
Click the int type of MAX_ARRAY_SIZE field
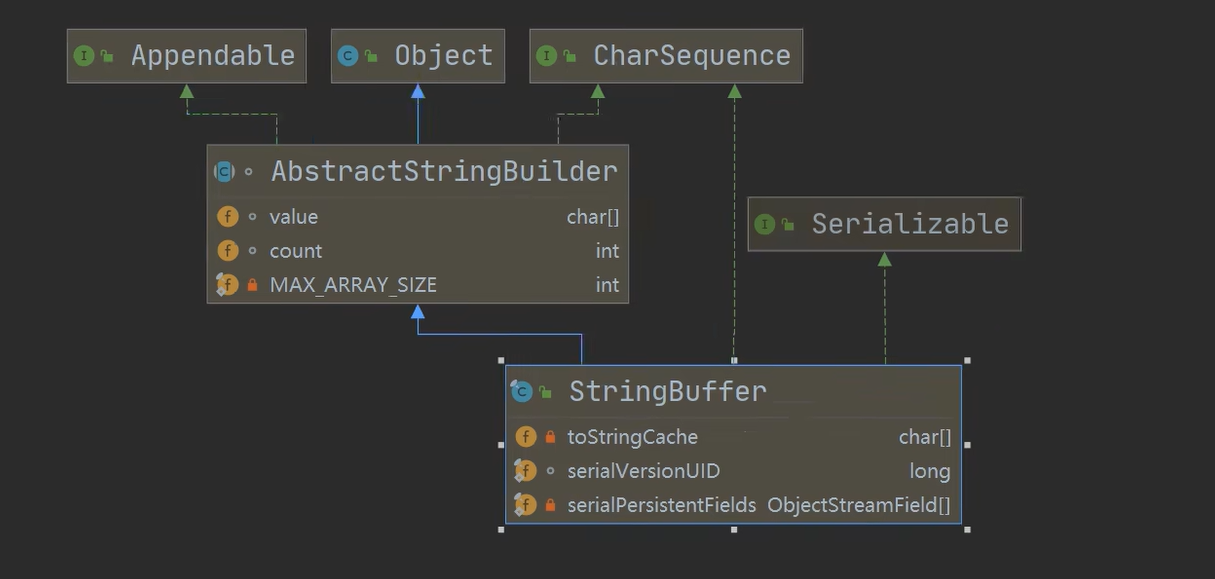[x=607, y=285]
